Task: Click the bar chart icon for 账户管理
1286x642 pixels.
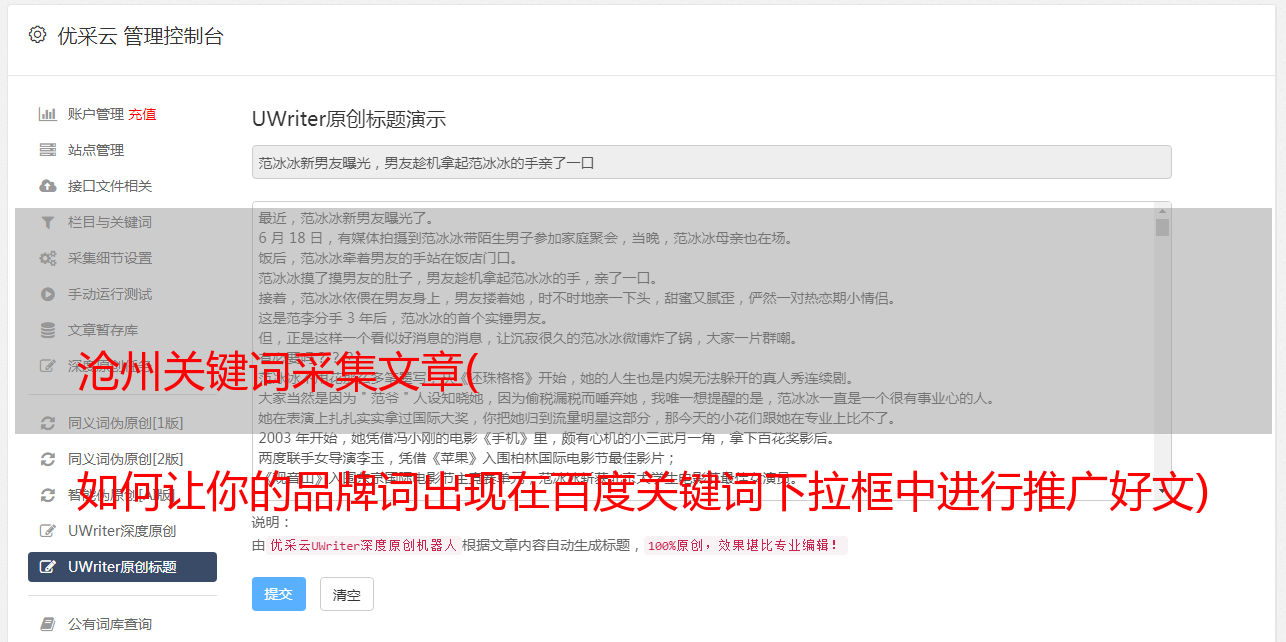Action: click(x=47, y=114)
